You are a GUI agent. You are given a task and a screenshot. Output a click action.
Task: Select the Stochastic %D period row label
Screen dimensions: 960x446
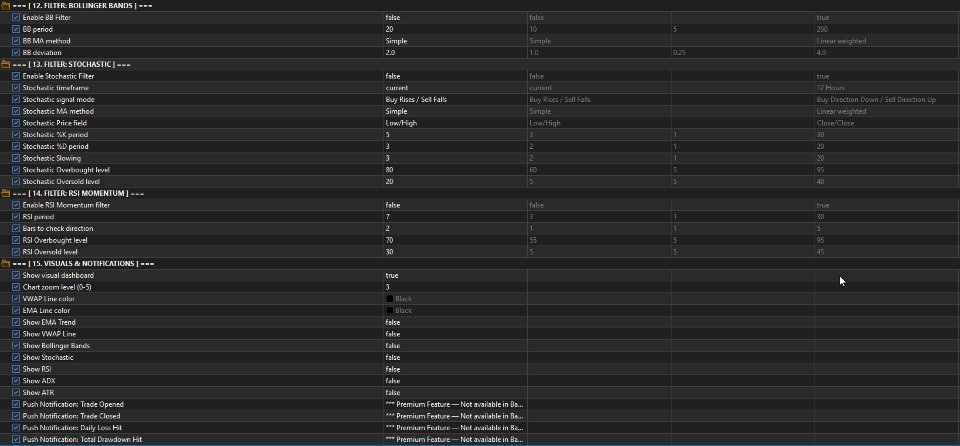coord(55,146)
